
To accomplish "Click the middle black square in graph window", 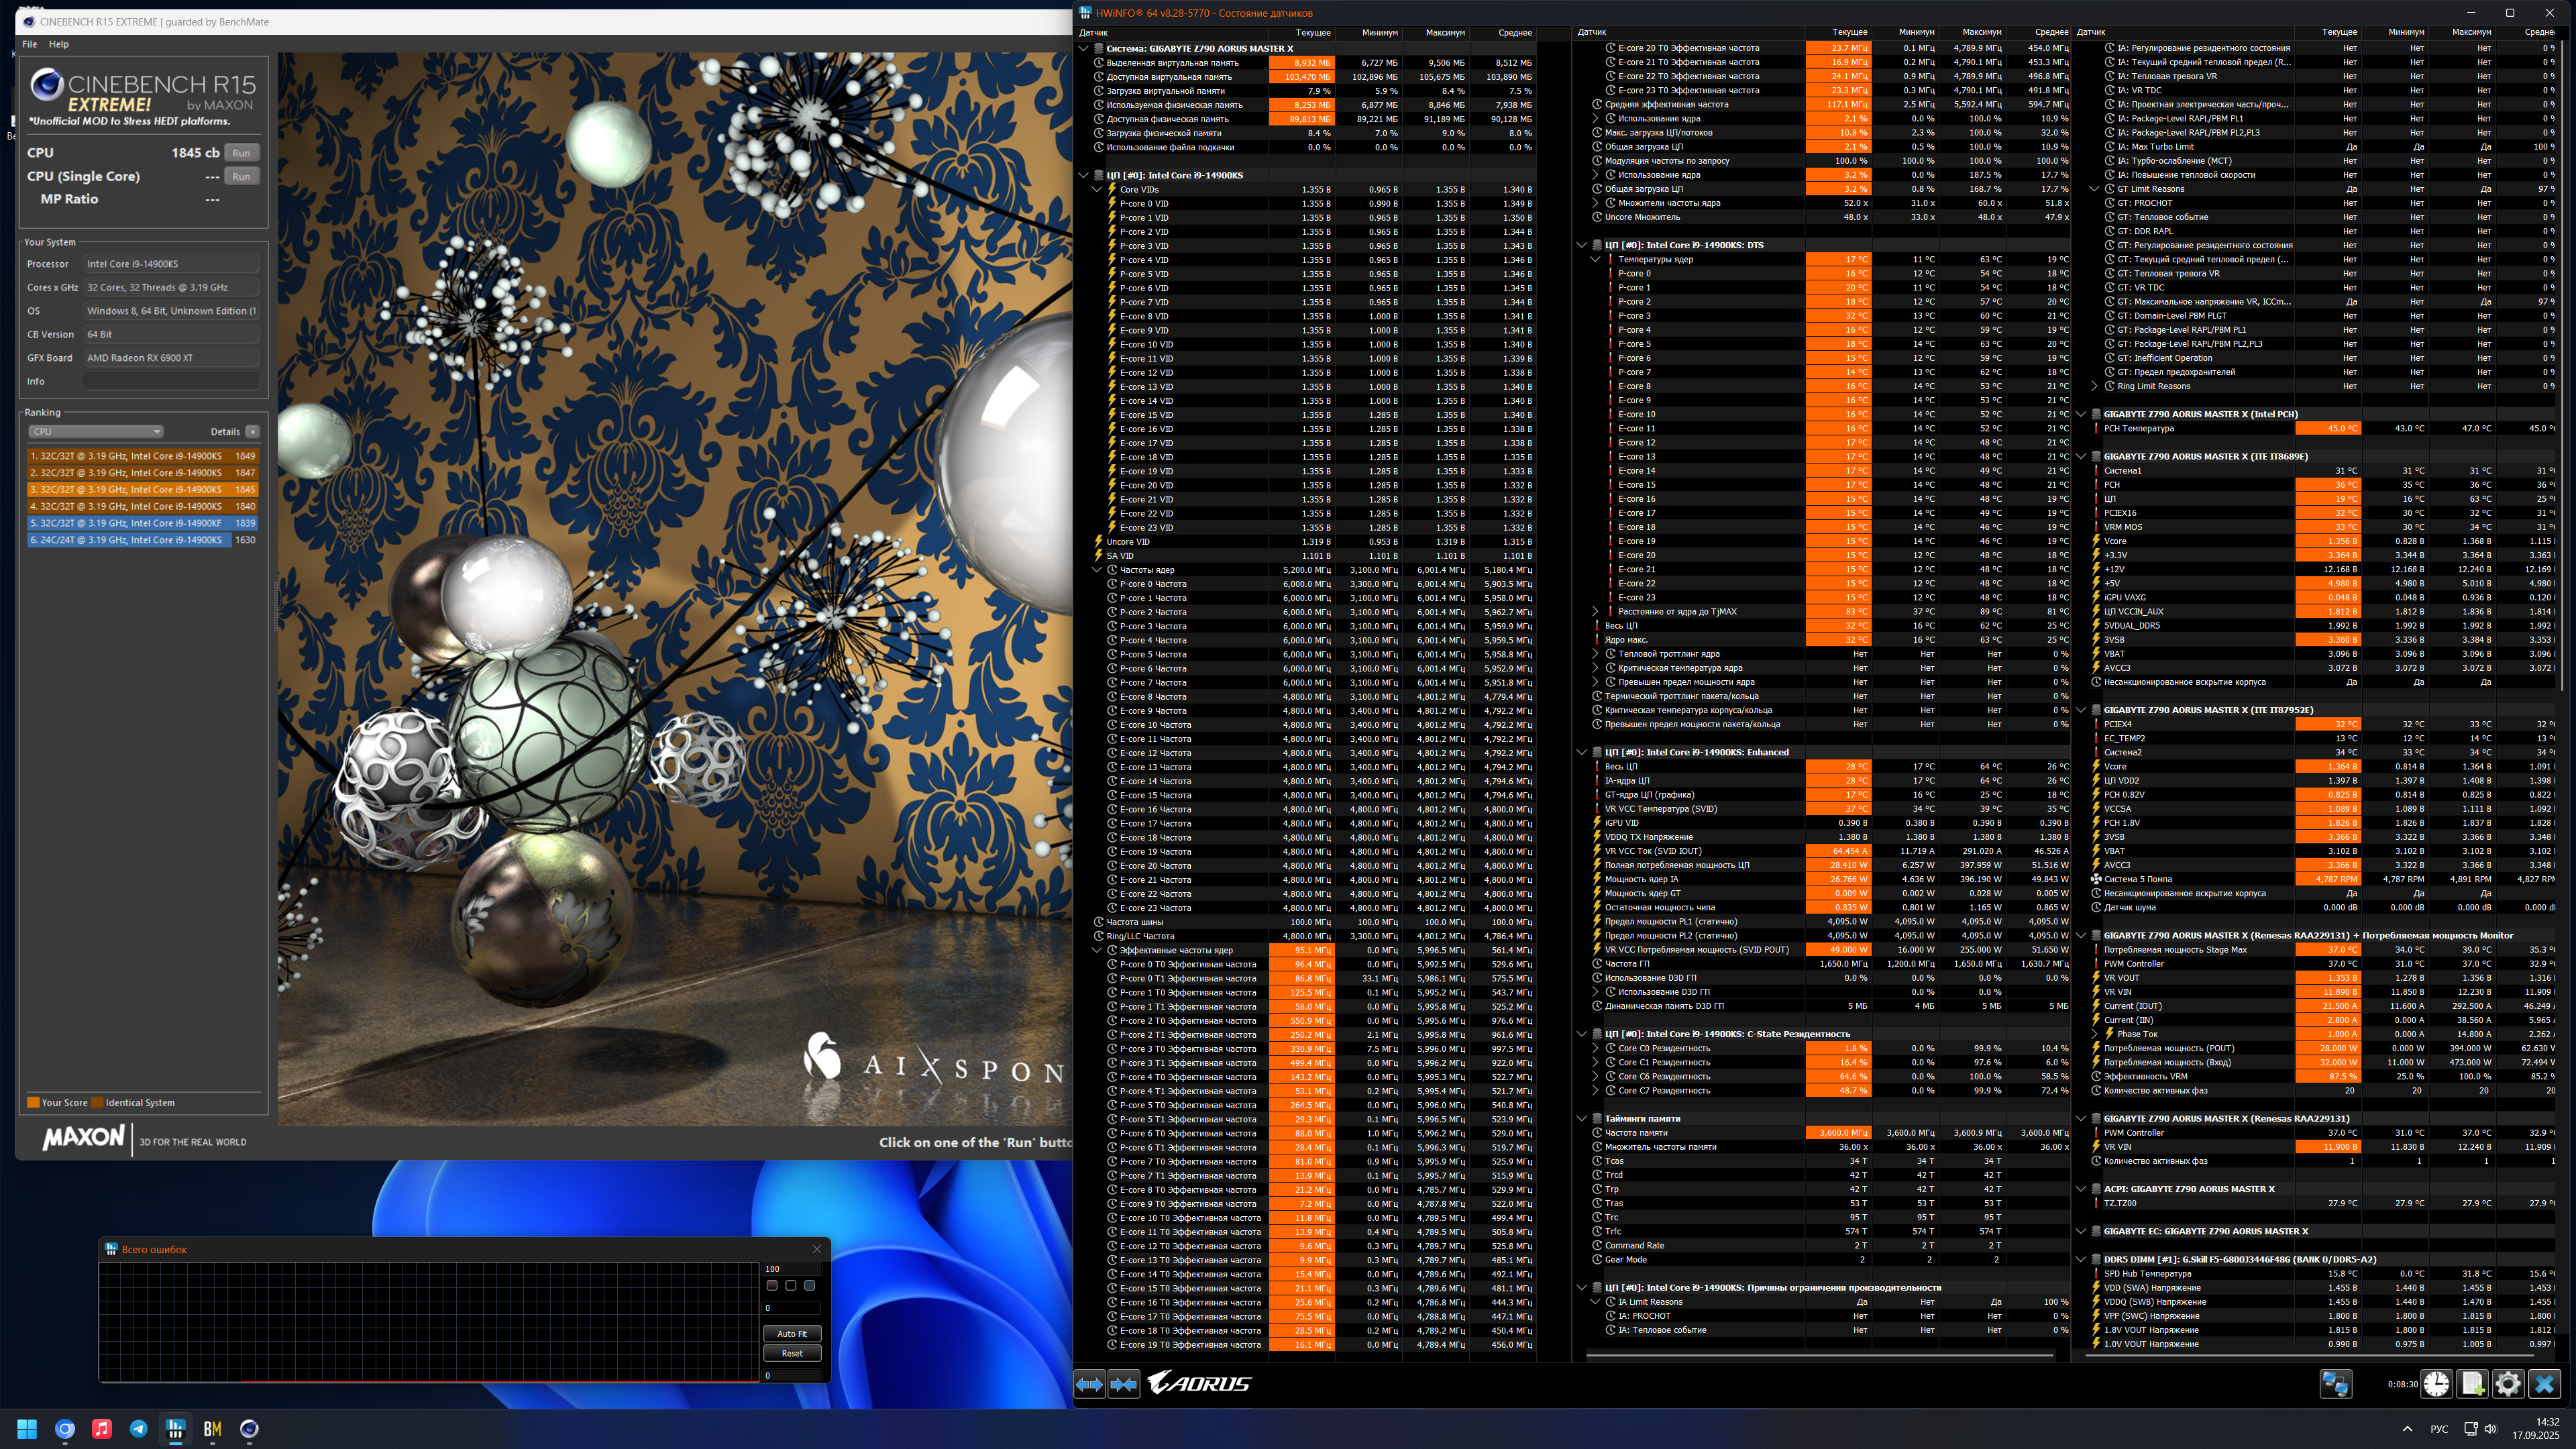I will click(790, 1286).
